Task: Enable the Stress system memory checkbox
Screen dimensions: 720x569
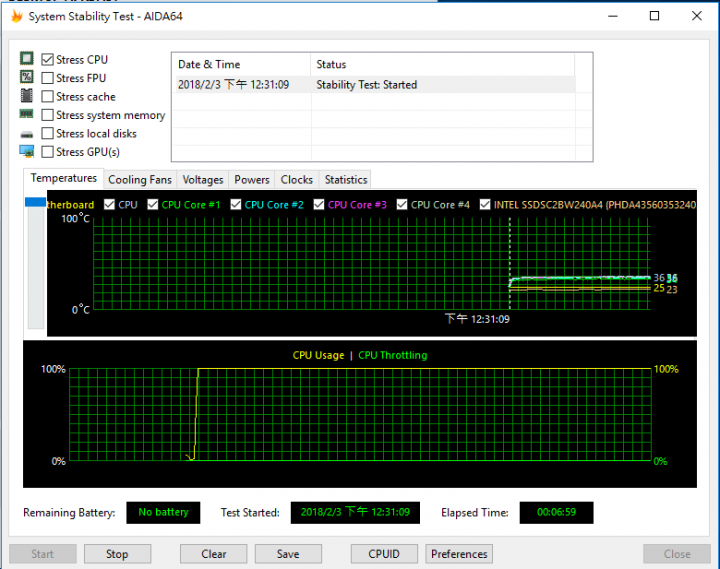Action: tap(47, 115)
